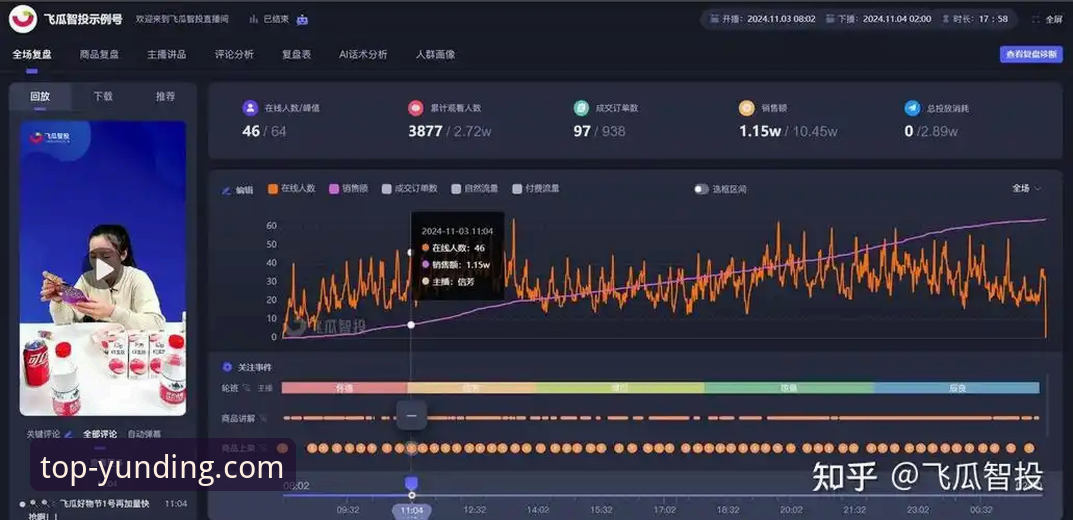Click the hourglass icon before 时长
Viewport: 1073px width, 520px height.
click(946, 19)
